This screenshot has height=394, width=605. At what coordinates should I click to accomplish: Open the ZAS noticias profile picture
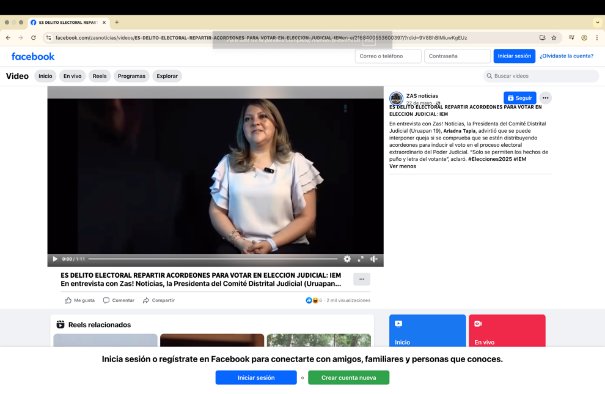coord(396,98)
